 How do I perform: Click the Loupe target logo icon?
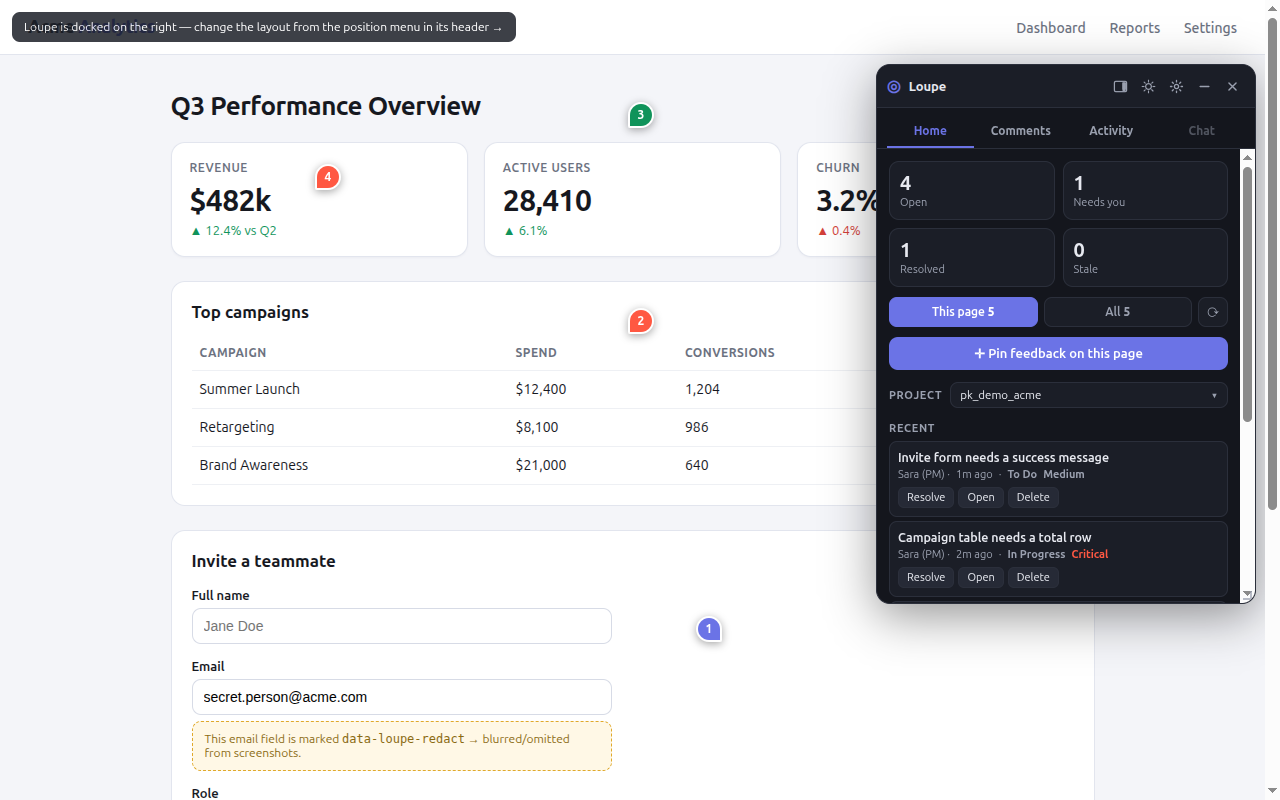(x=893, y=87)
